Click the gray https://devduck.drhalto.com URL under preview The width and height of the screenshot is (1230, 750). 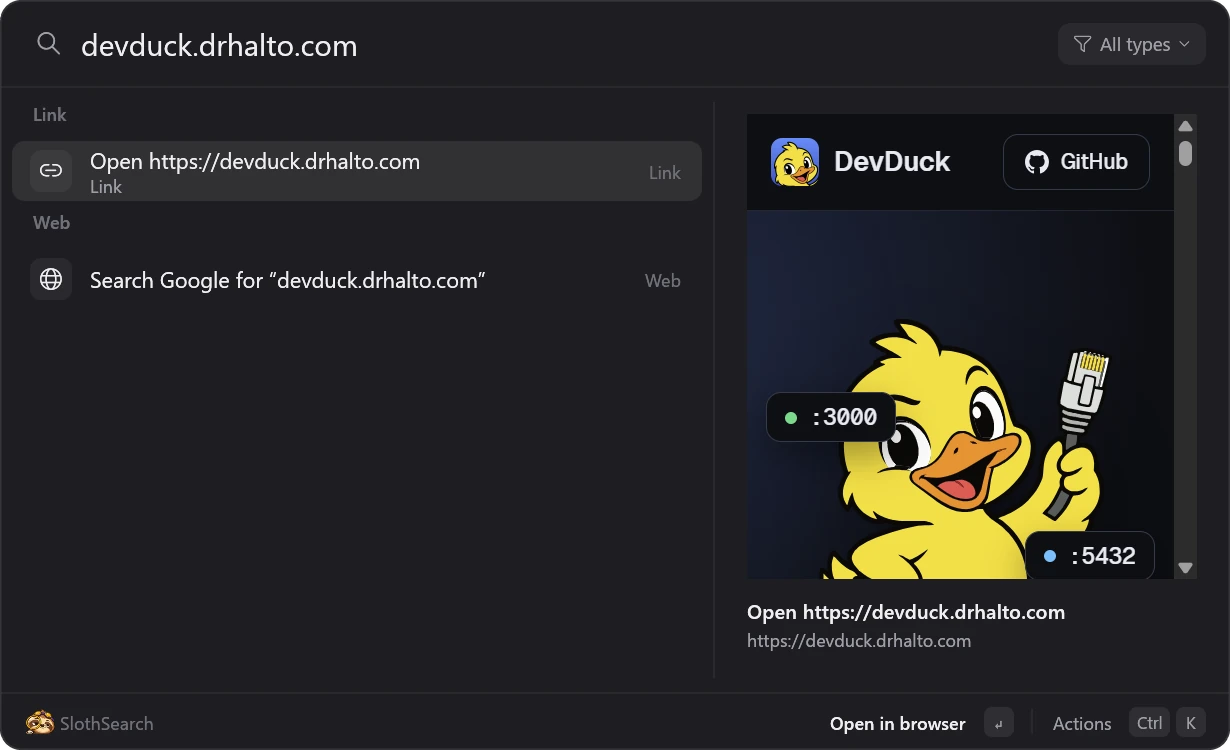(859, 641)
